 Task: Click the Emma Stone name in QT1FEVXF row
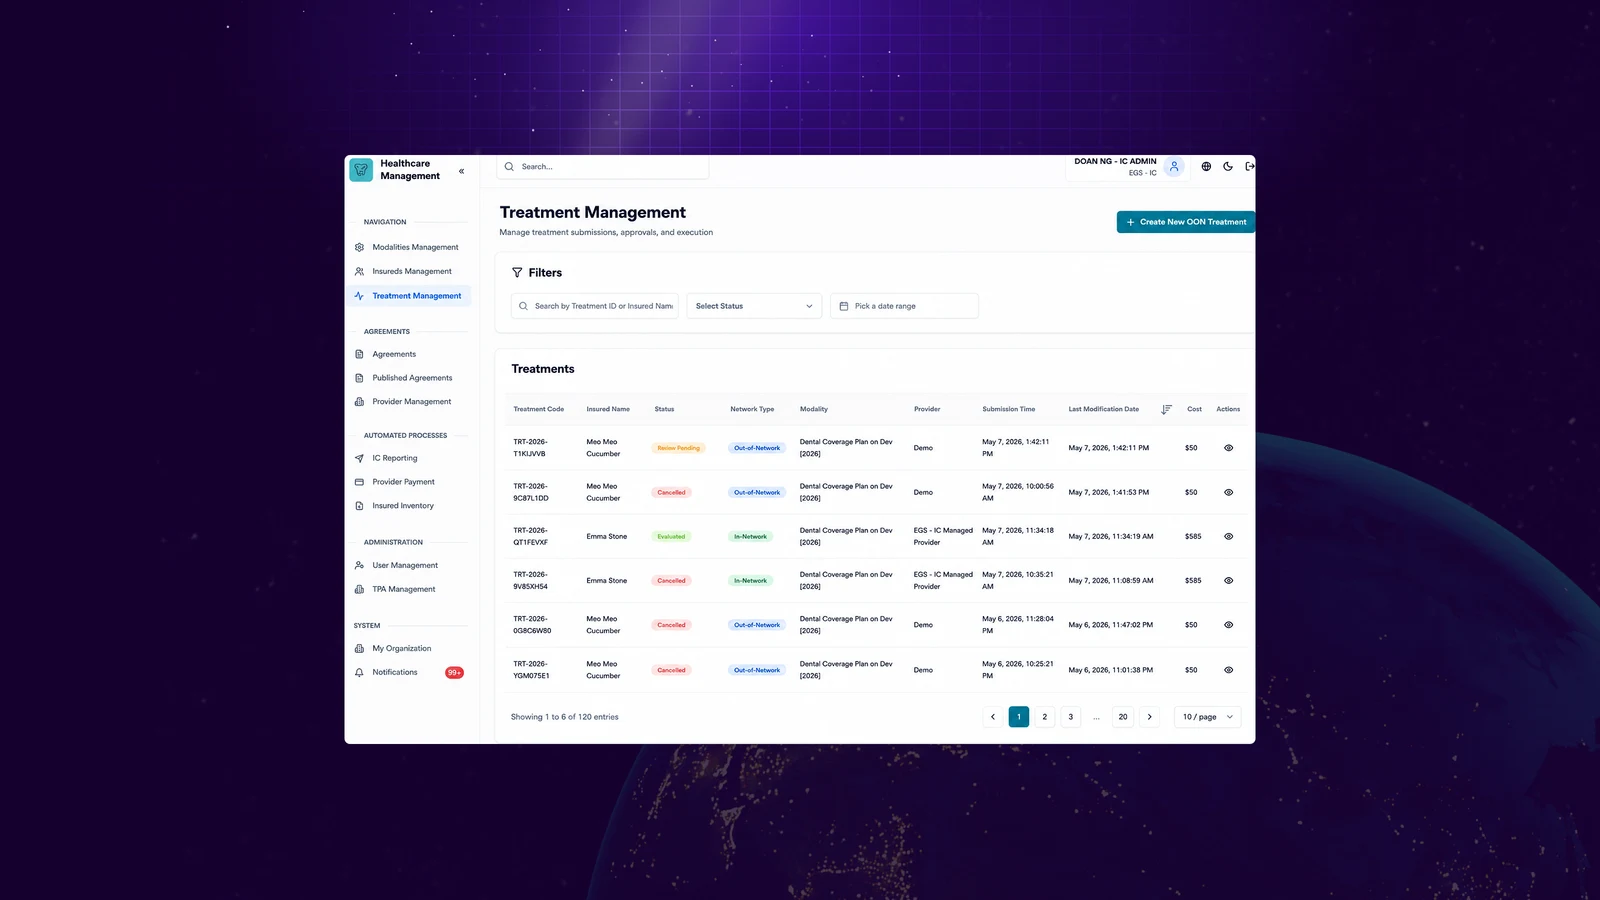(x=607, y=536)
